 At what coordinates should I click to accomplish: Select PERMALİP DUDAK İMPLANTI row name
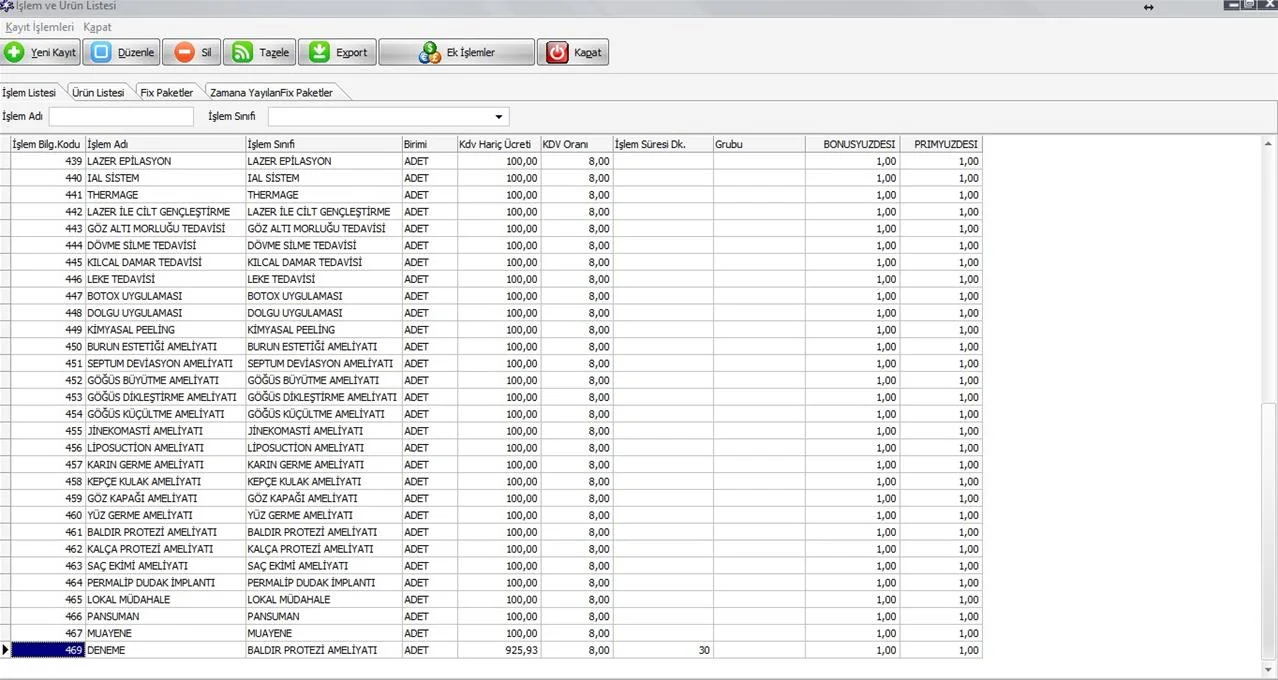point(151,583)
